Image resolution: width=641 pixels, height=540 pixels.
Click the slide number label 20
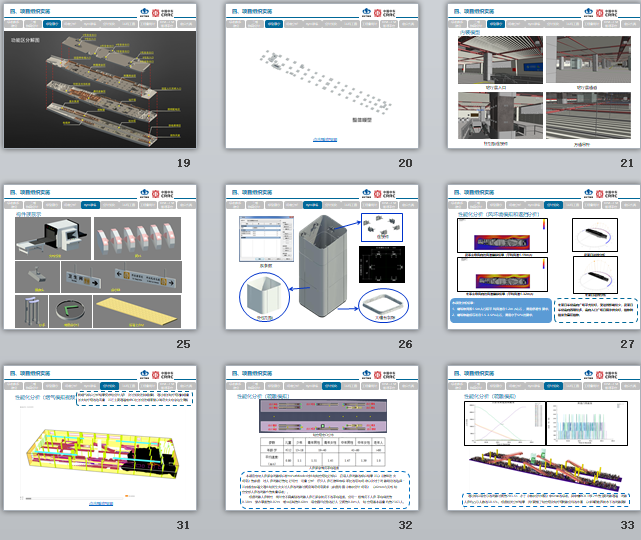tap(406, 163)
